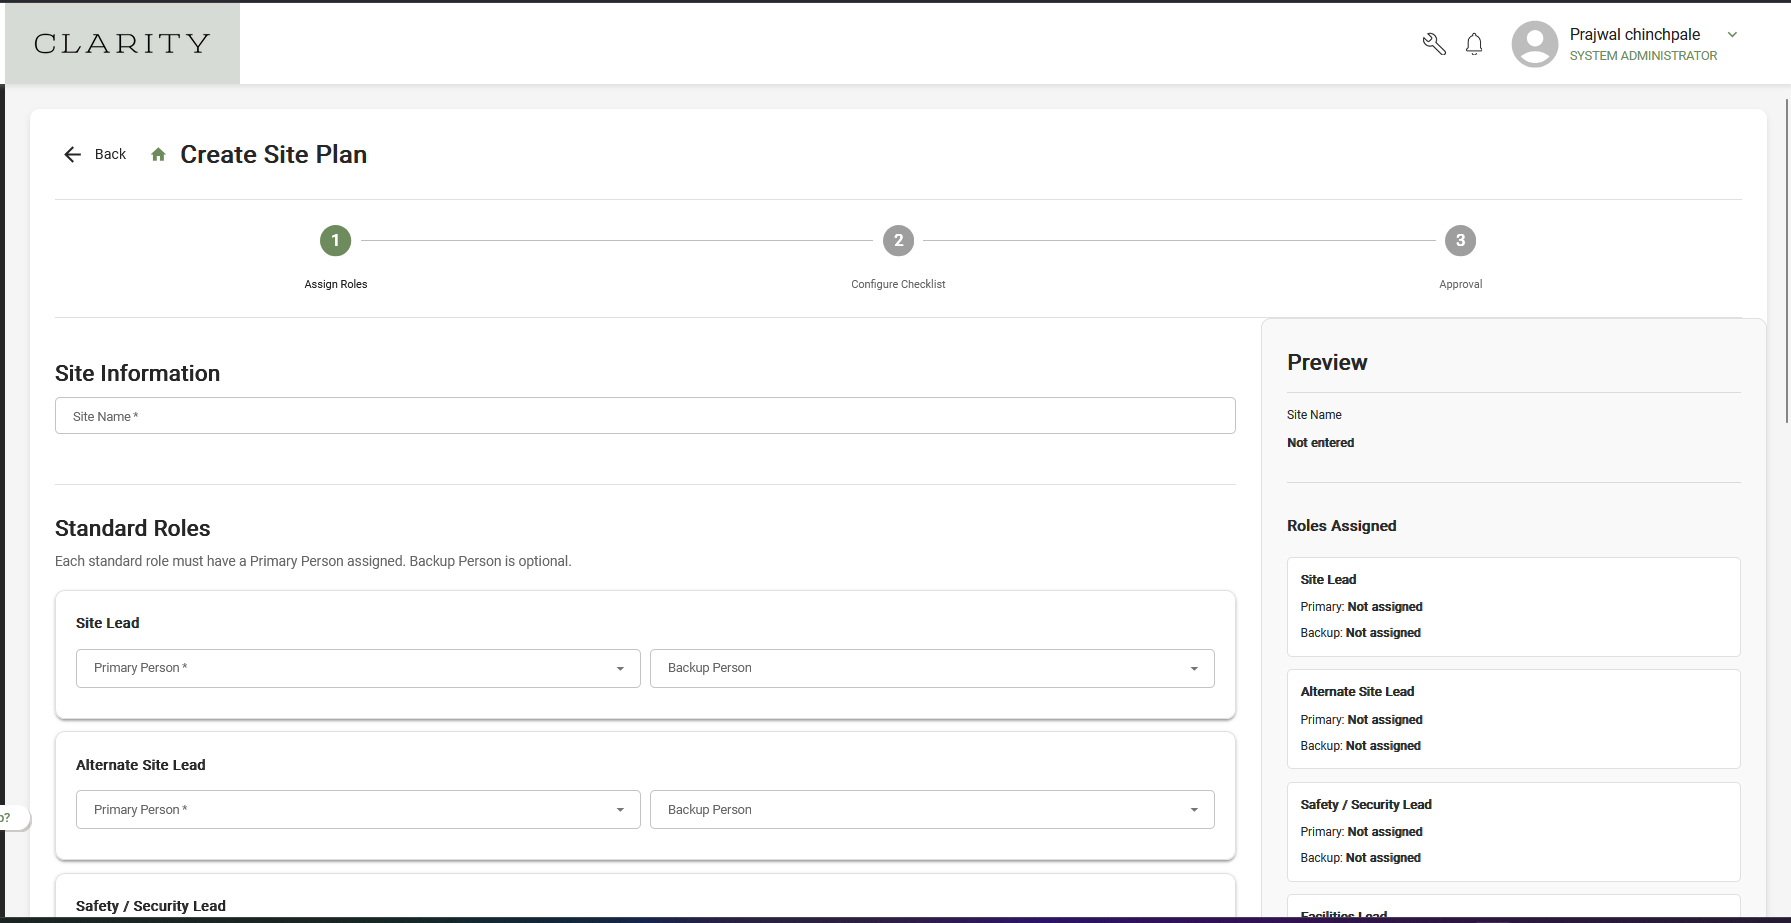Screen dimensions: 1791x923
Task: Select step 3 Approval circle
Action: (1460, 240)
